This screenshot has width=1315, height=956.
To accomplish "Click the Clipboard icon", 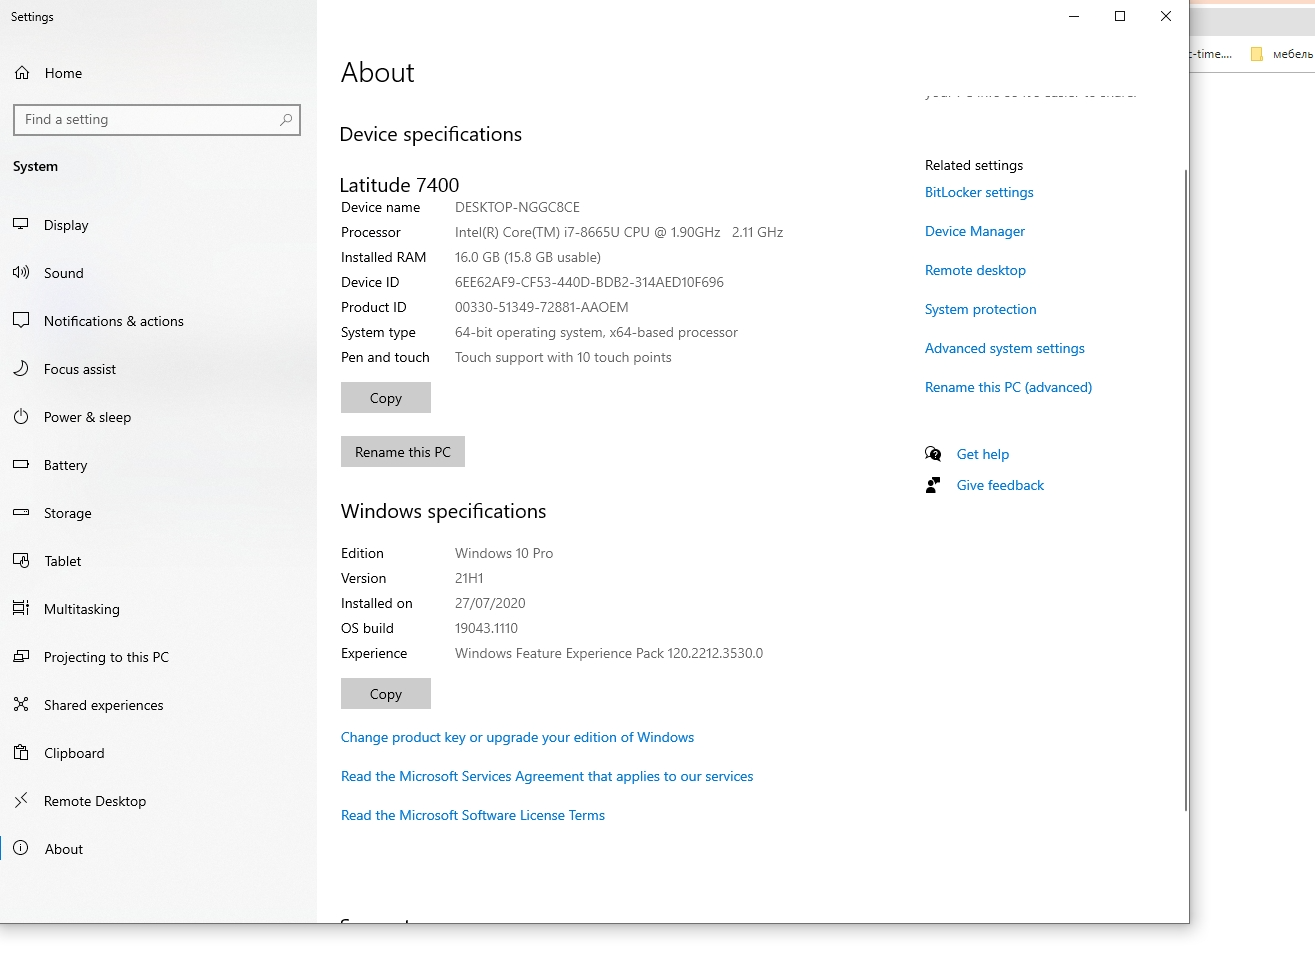I will [x=21, y=752].
